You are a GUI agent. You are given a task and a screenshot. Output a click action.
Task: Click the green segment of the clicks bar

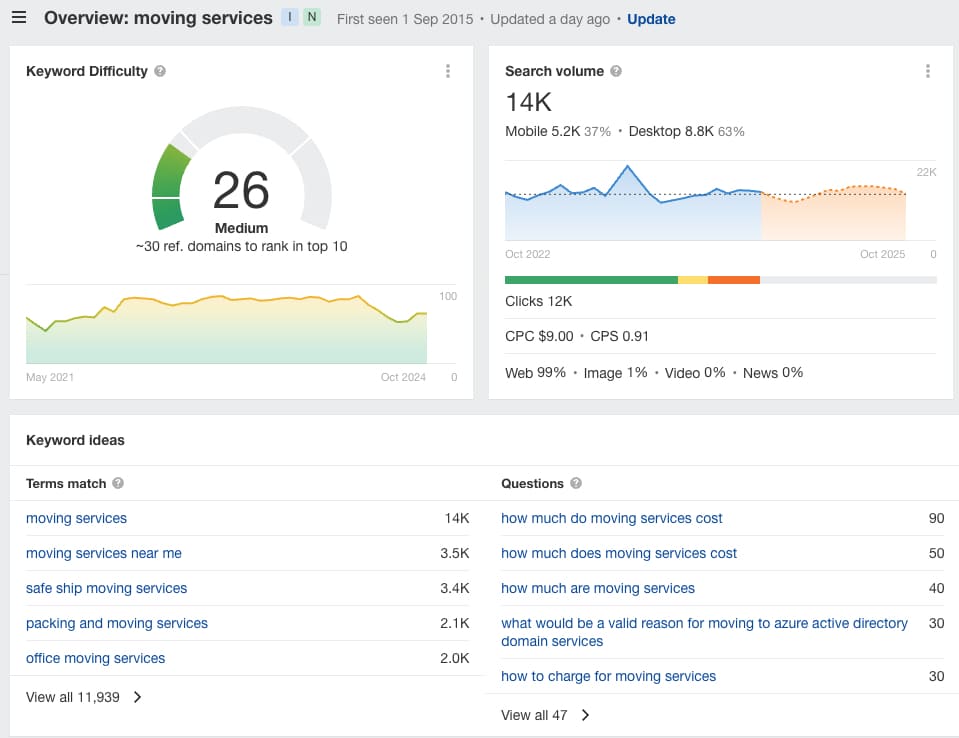pyautogui.click(x=590, y=279)
